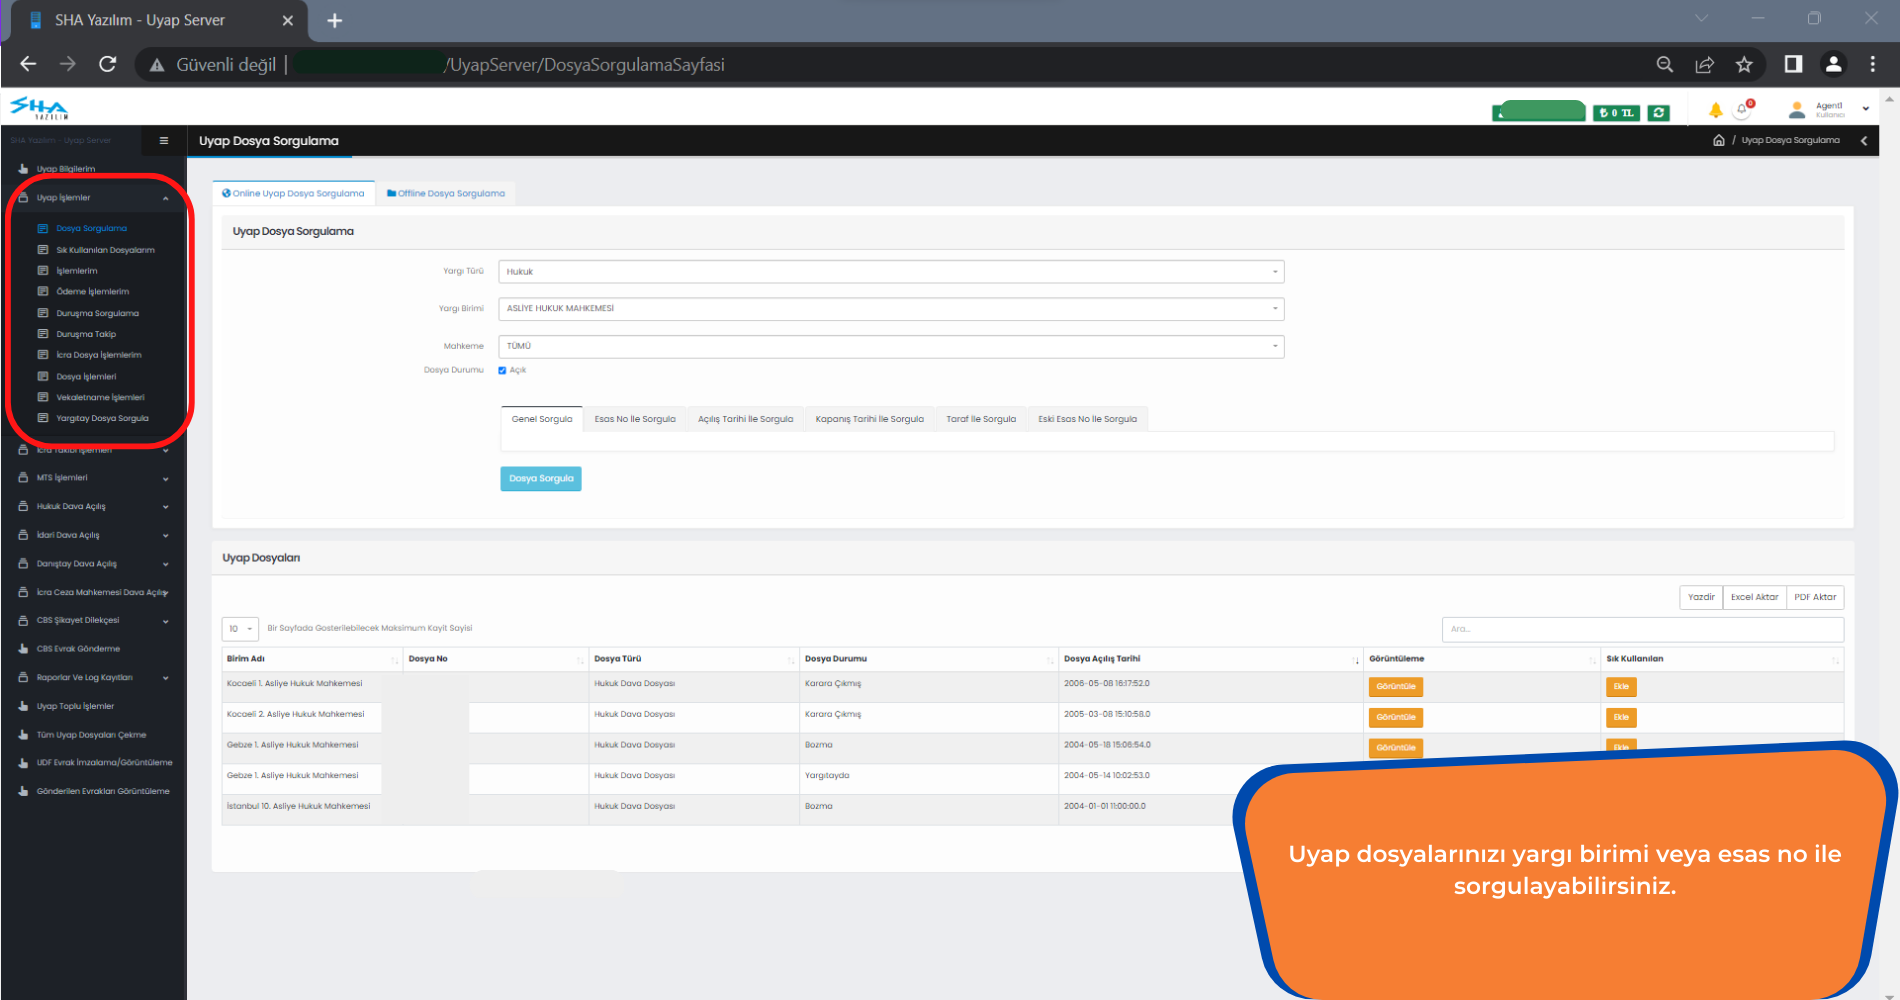Click icon beside Sık Kullanılan Dosyalarım

coord(43,250)
